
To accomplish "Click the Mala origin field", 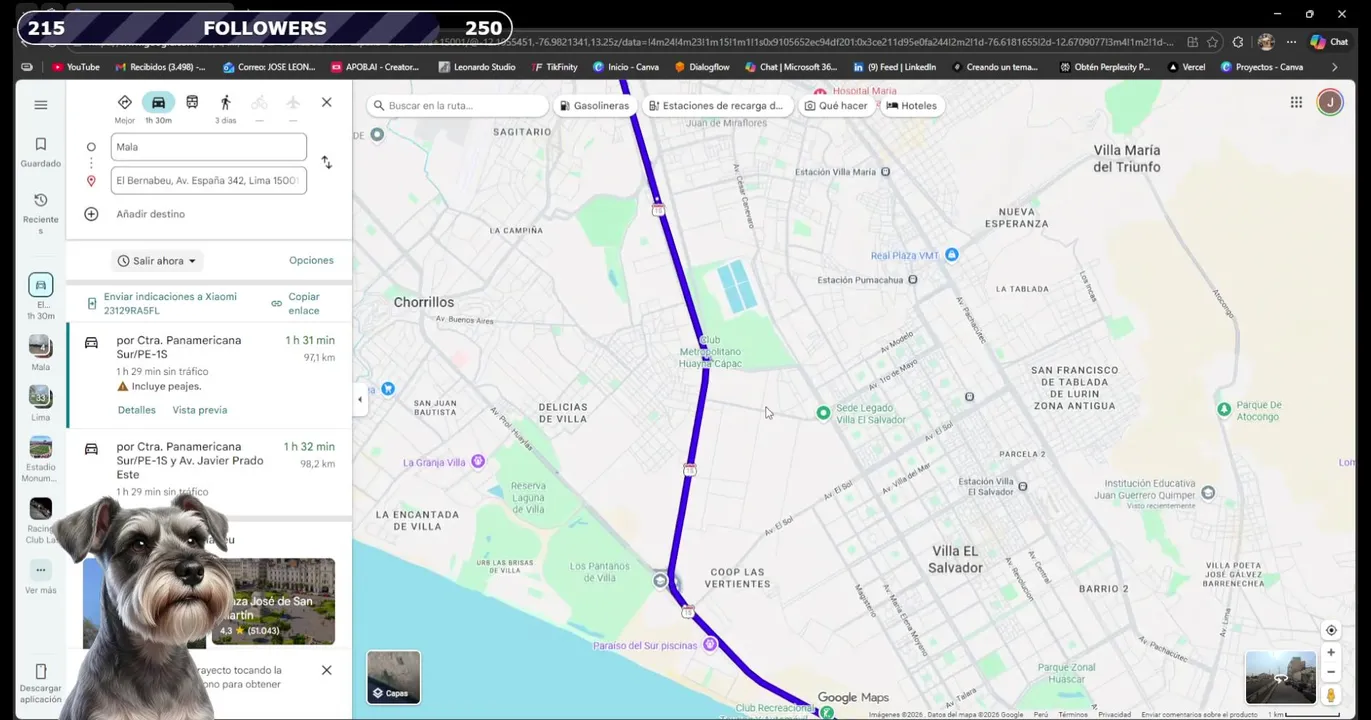I will pos(208,147).
